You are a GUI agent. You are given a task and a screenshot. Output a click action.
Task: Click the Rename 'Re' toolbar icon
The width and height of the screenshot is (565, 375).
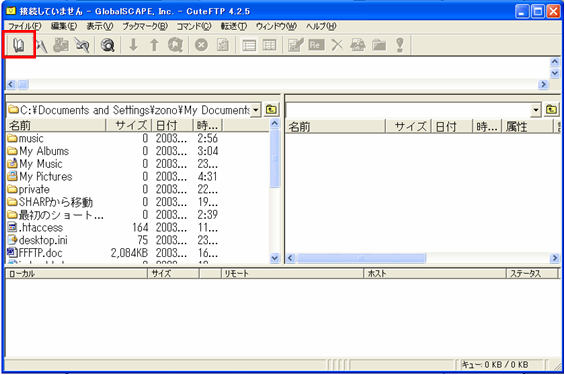[x=316, y=45]
